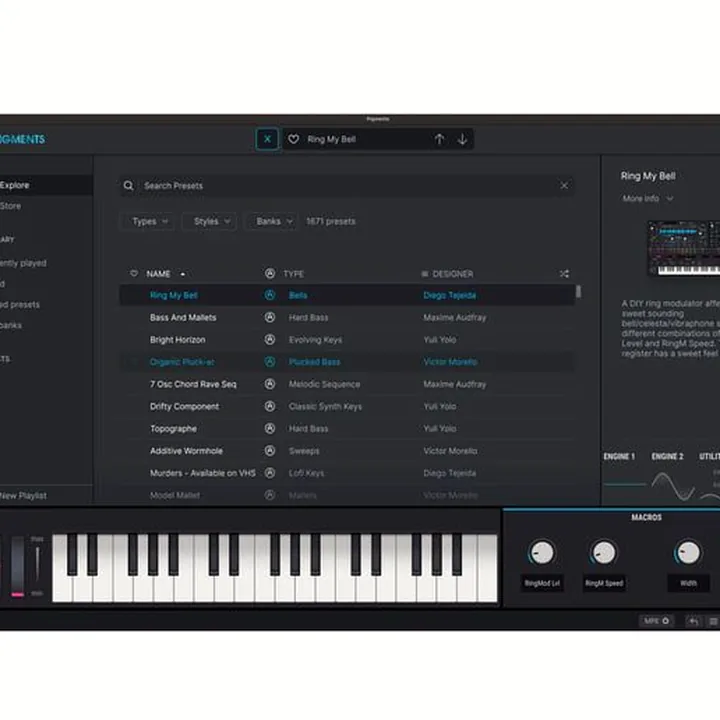Select the Ring My Bell preset row
The width and height of the screenshot is (720, 720).
click(x=347, y=295)
